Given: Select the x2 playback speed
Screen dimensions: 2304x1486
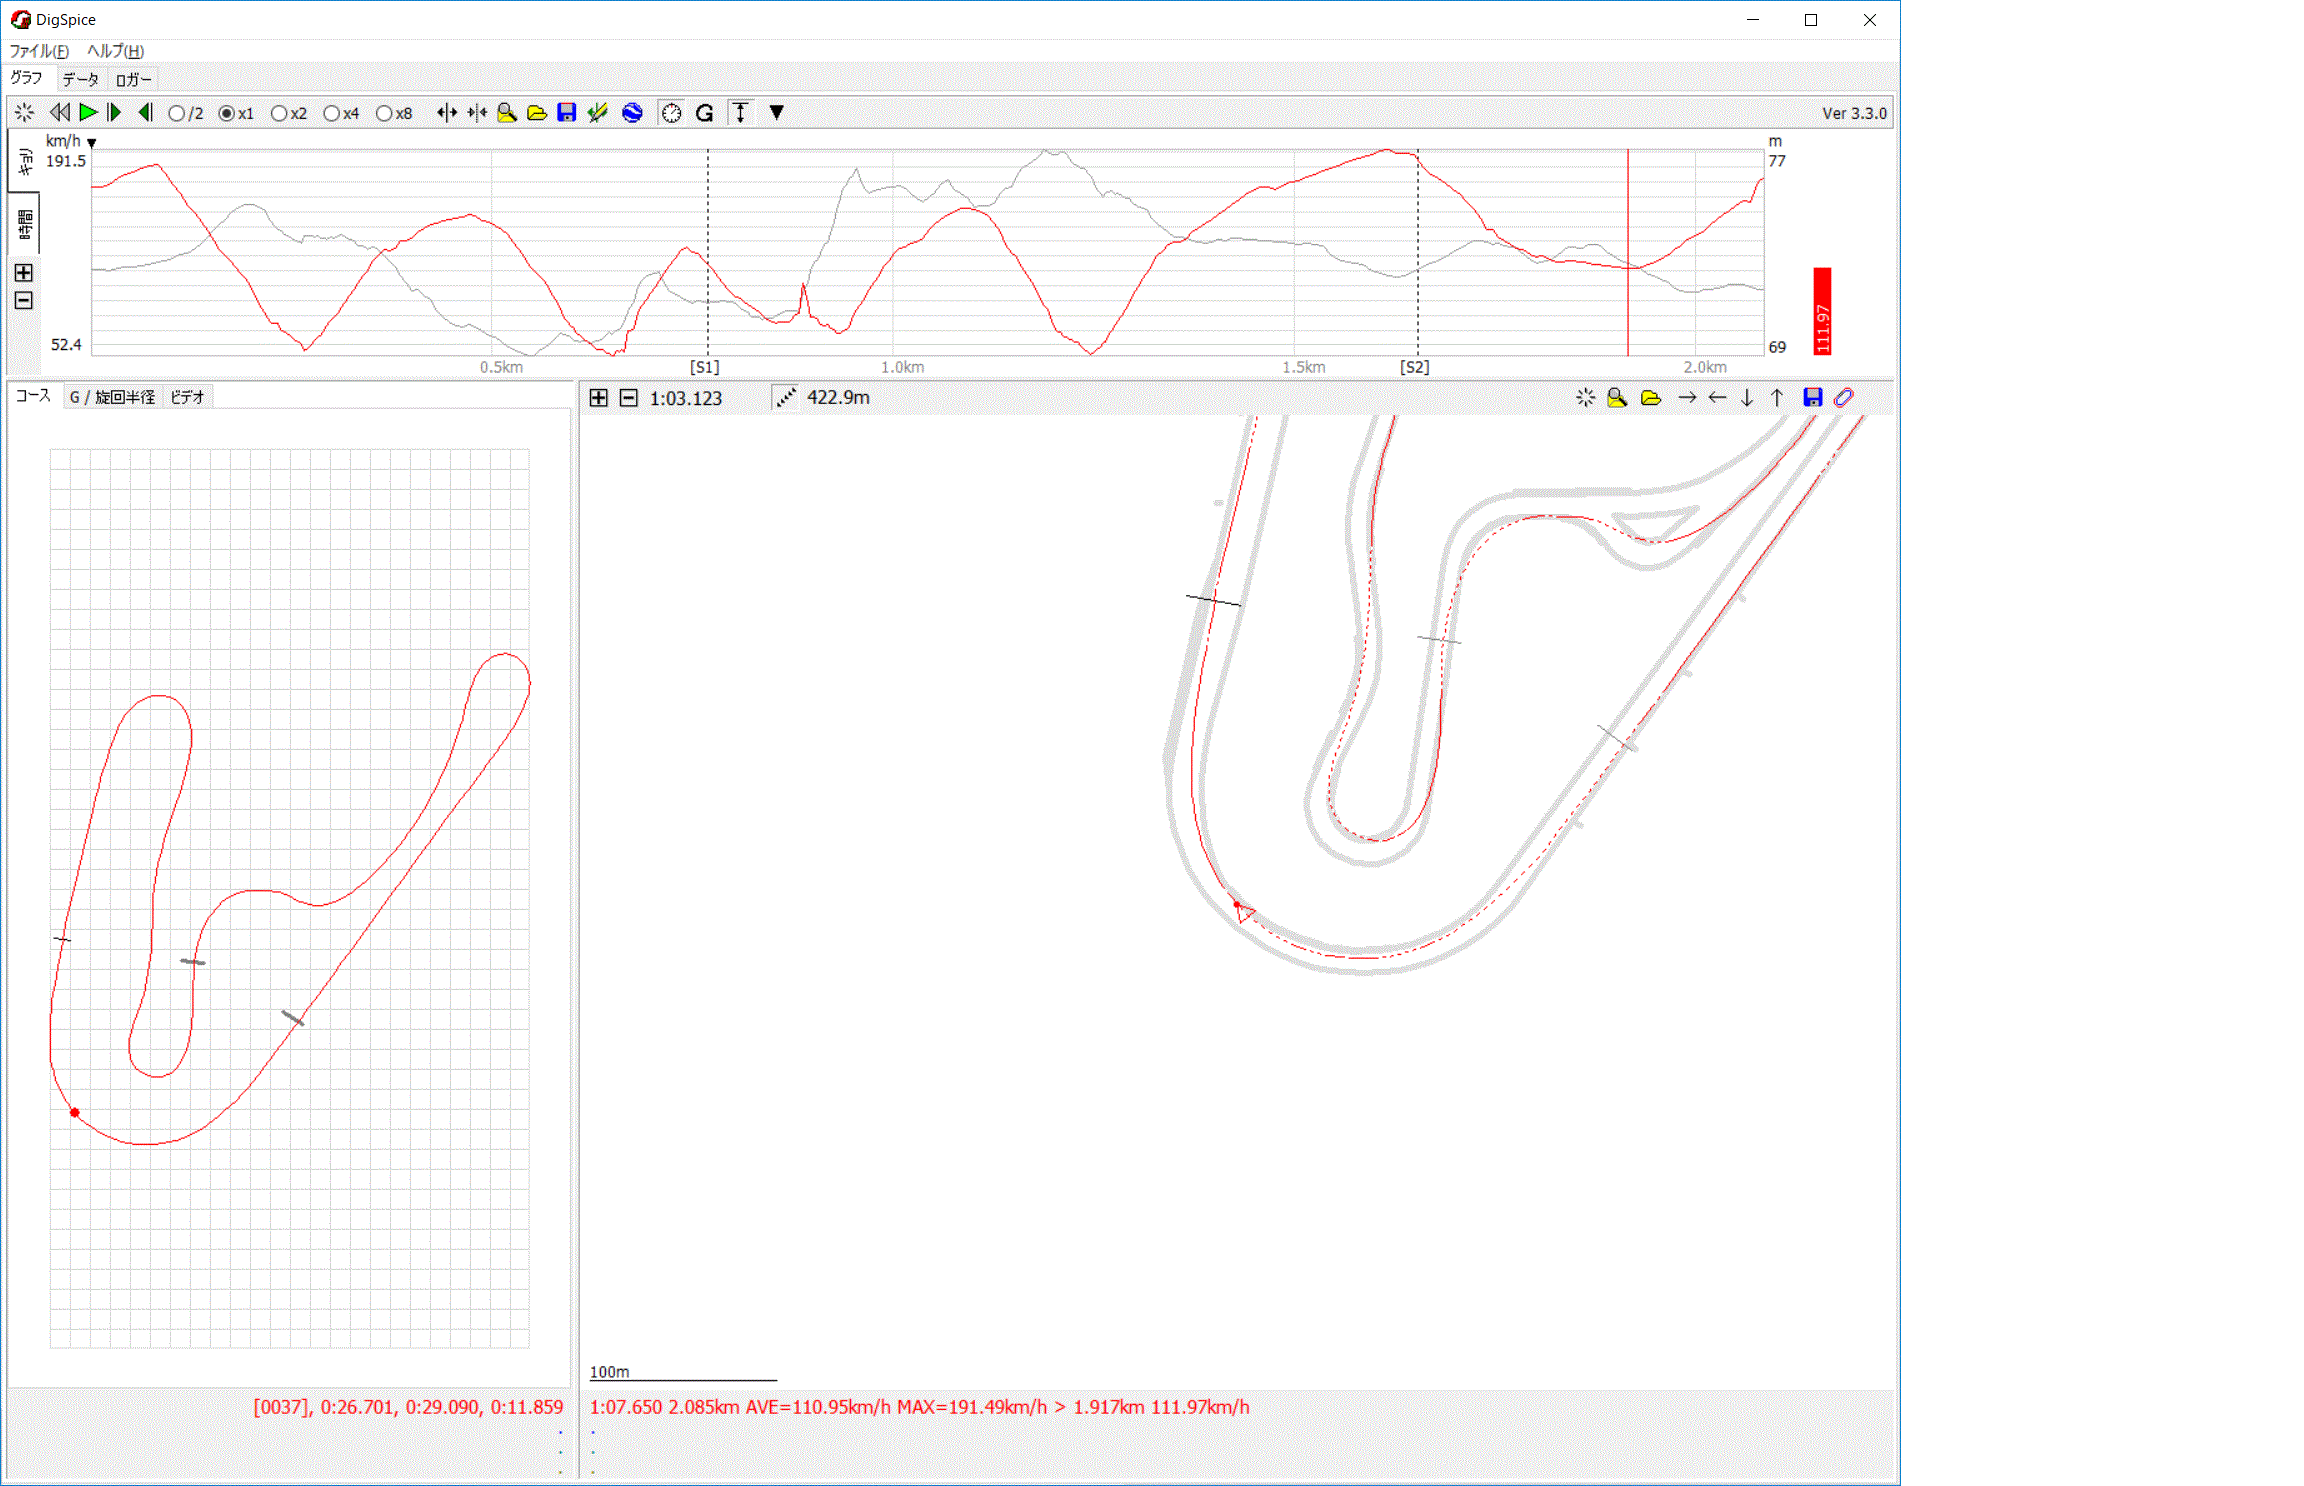Looking at the screenshot, I should click(x=280, y=114).
